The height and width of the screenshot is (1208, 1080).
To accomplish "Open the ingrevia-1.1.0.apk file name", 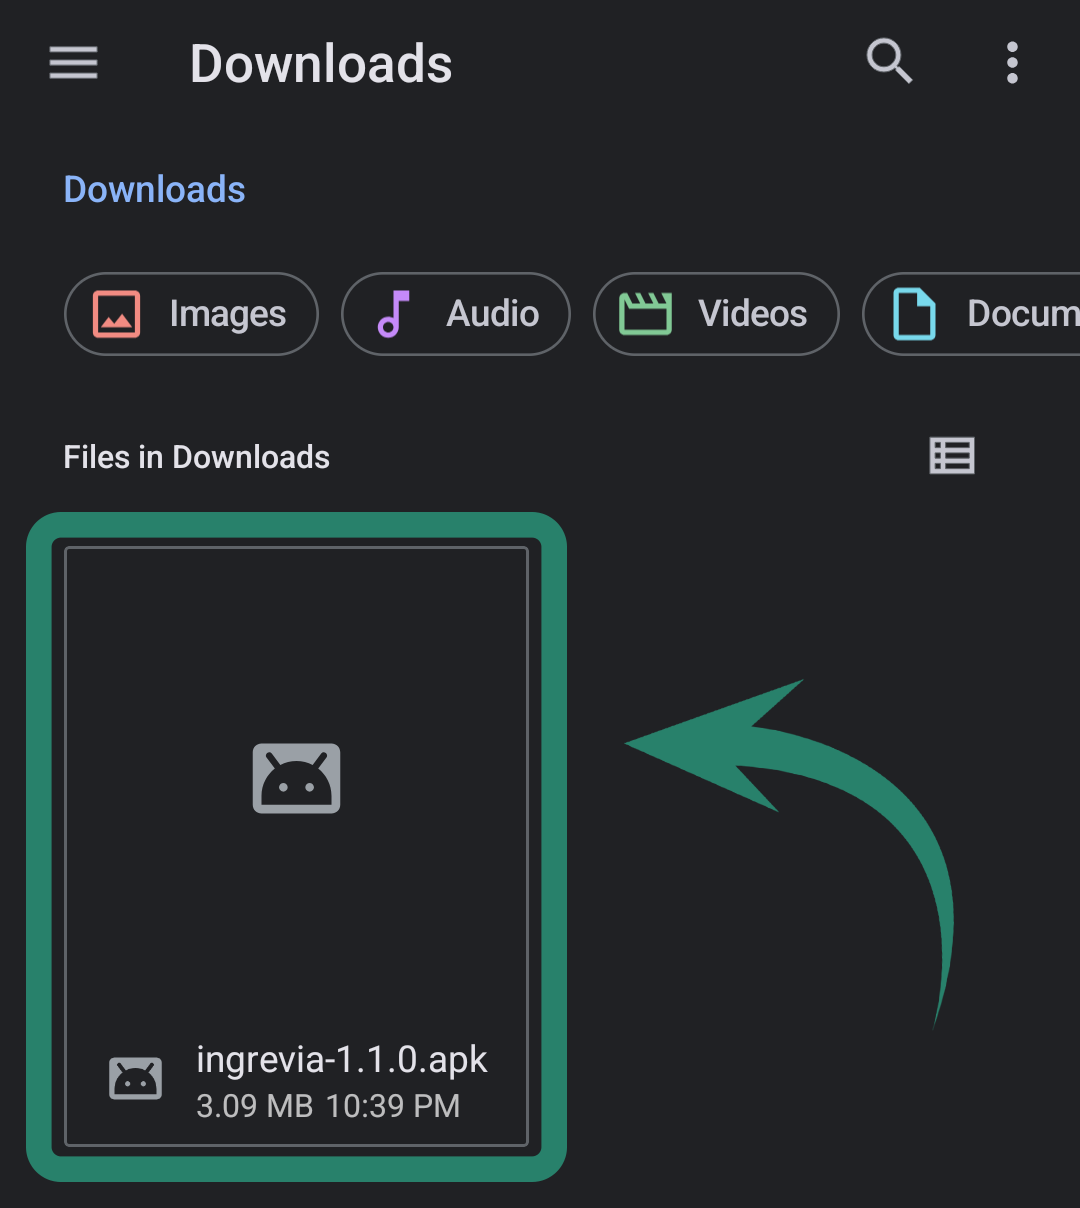I will pyautogui.click(x=342, y=1059).
